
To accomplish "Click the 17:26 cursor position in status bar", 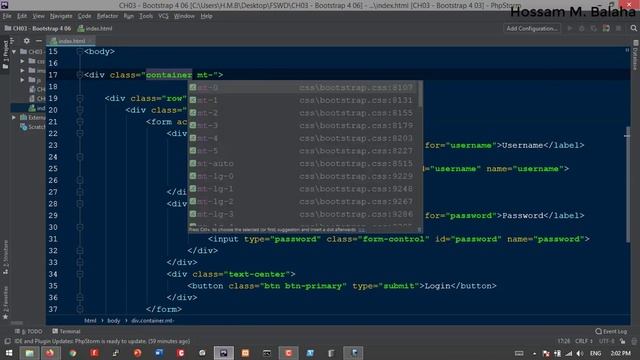I will [564, 341].
